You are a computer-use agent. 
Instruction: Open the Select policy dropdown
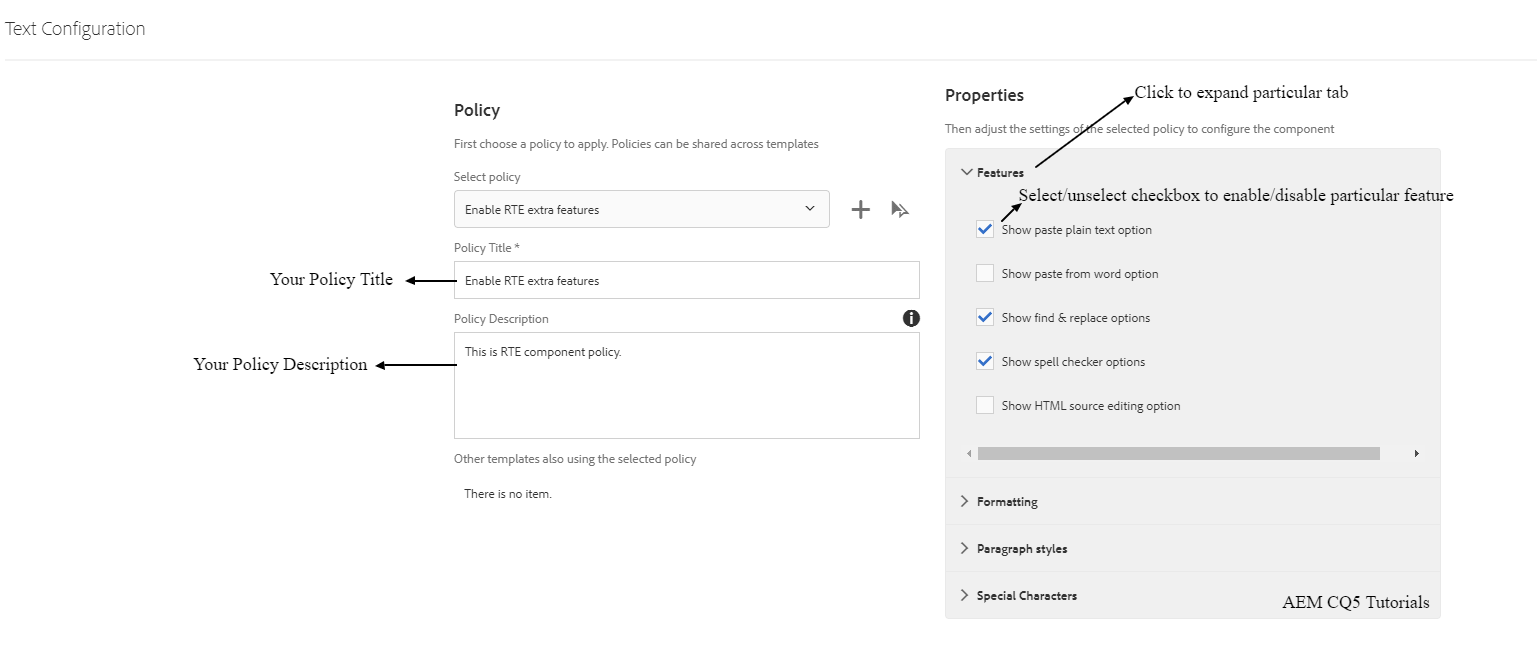[809, 209]
